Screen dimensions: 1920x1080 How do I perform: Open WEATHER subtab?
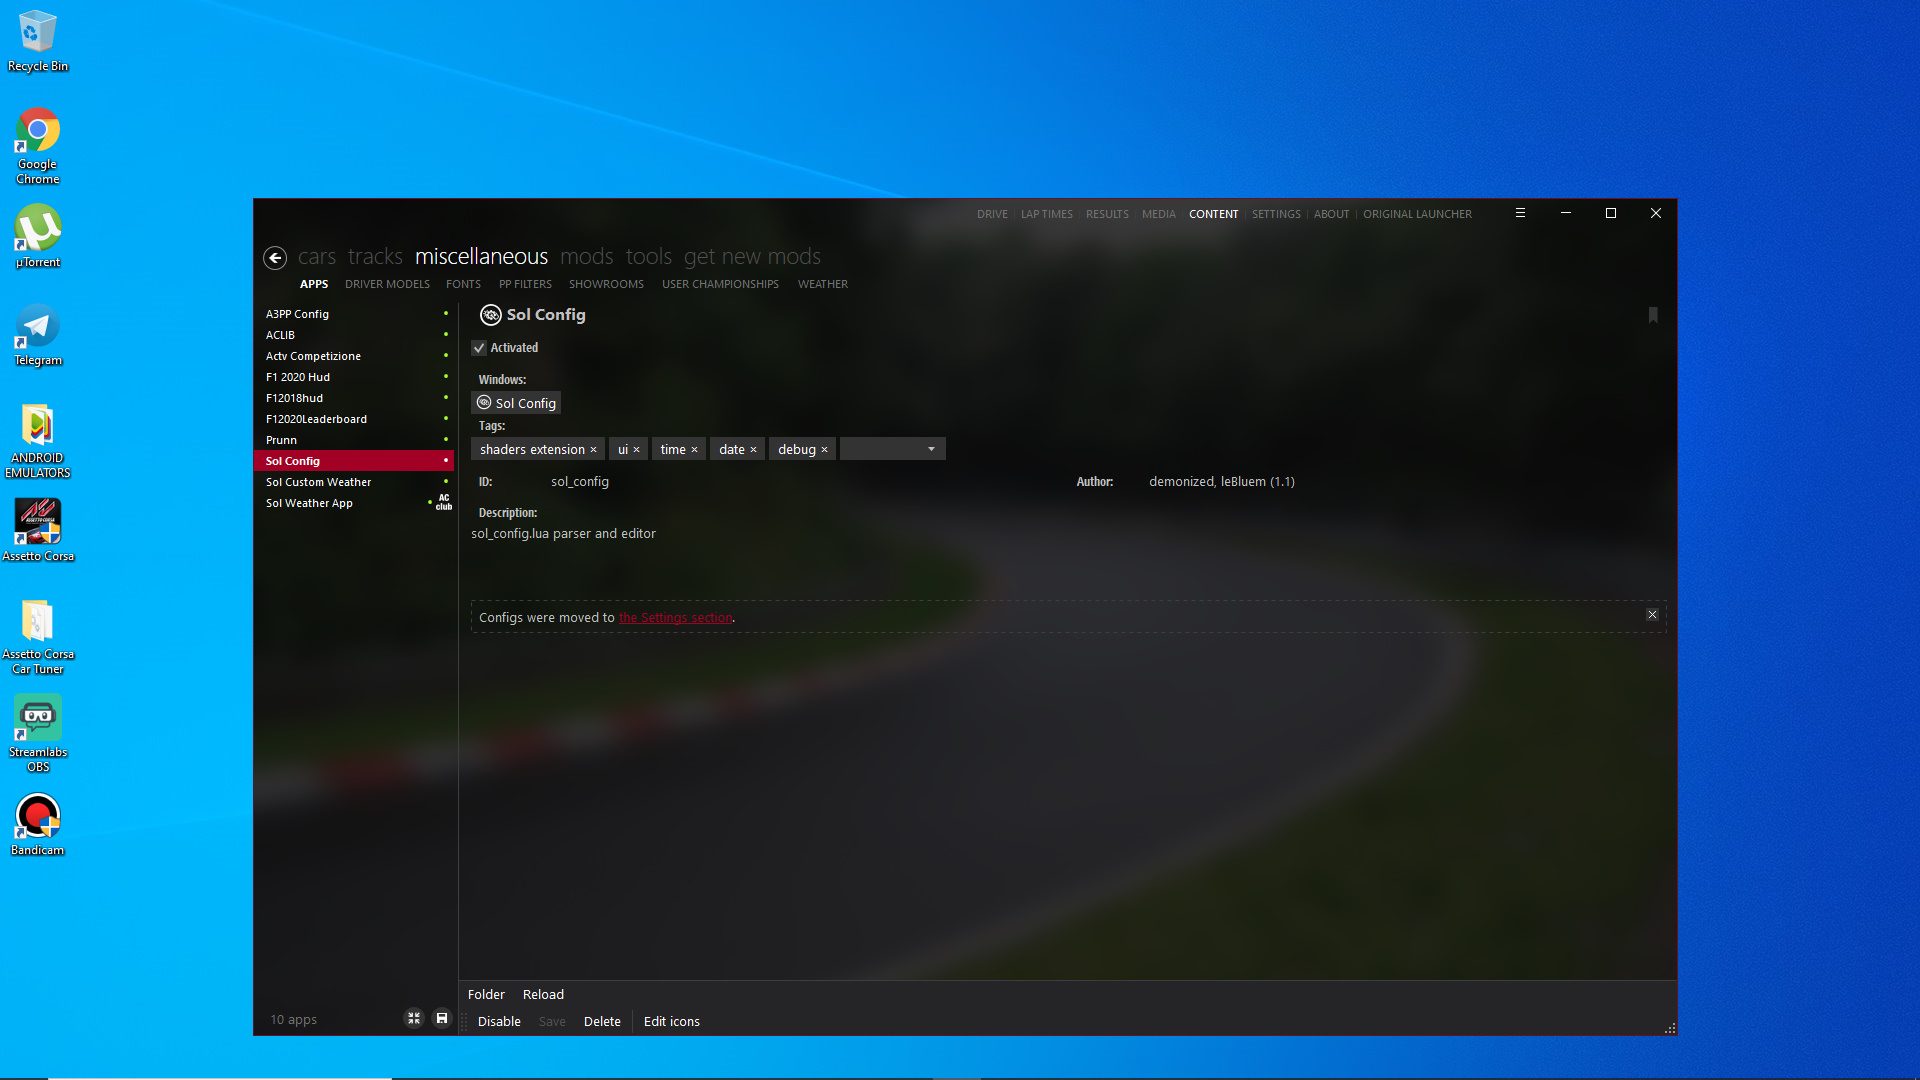822,284
